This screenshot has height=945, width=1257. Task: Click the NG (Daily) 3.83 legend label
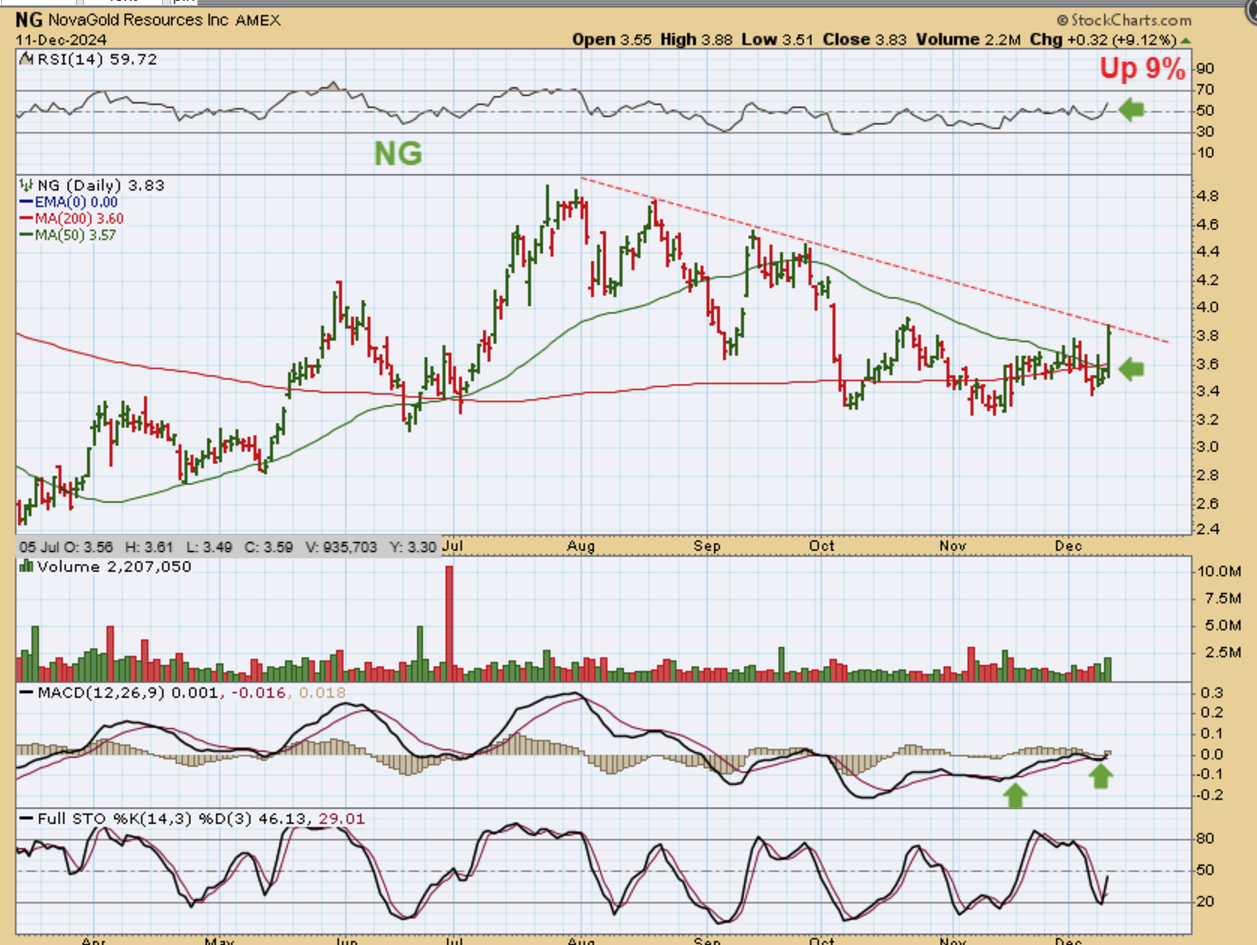tap(101, 185)
